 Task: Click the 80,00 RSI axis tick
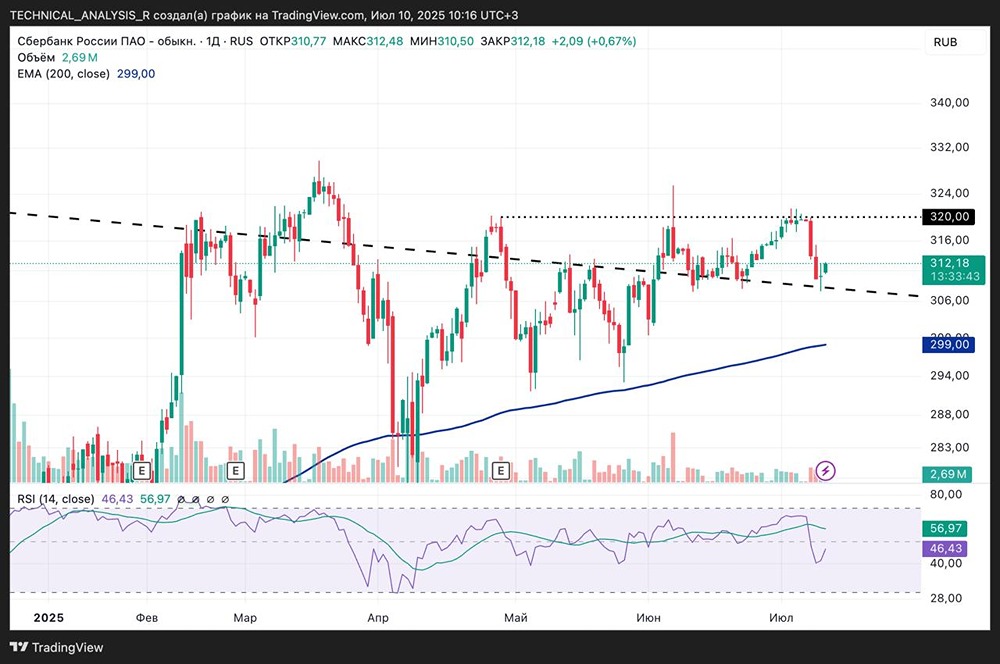click(946, 494)
